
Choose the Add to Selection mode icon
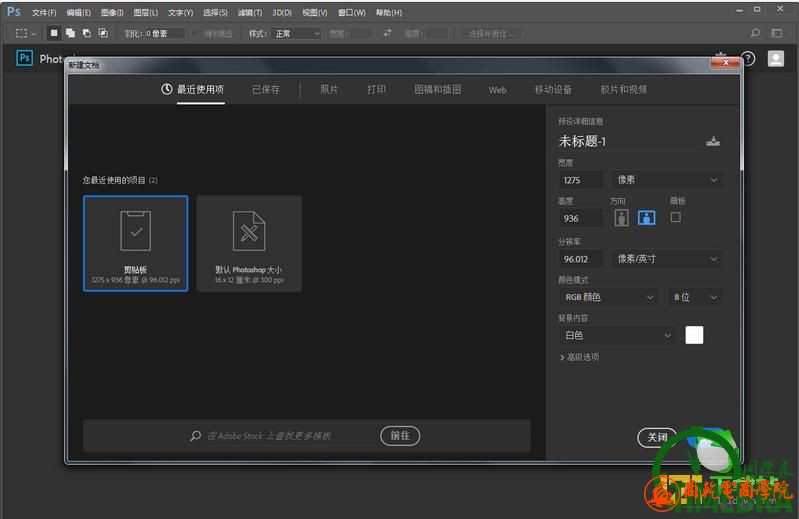pos(70,33)
